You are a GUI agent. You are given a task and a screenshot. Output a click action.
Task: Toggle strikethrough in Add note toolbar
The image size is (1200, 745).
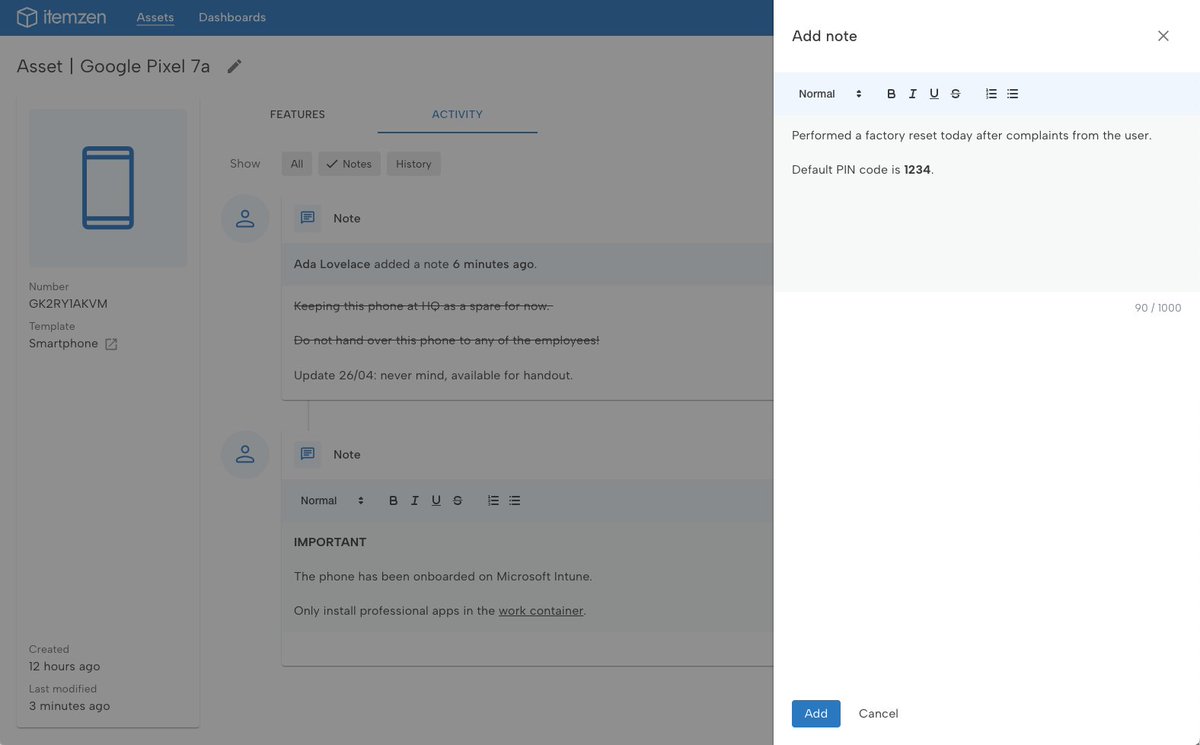pos(955,94)
